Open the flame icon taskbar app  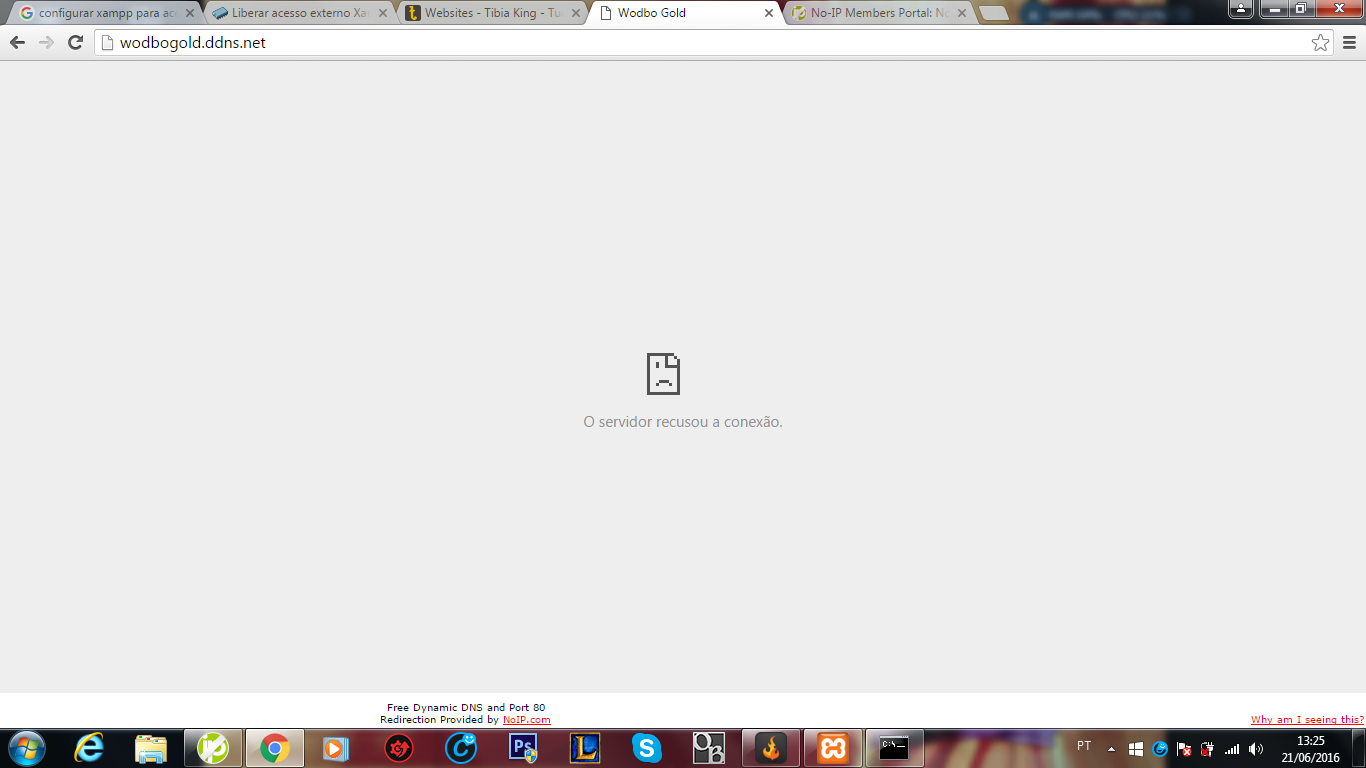[x=770, y=748]
